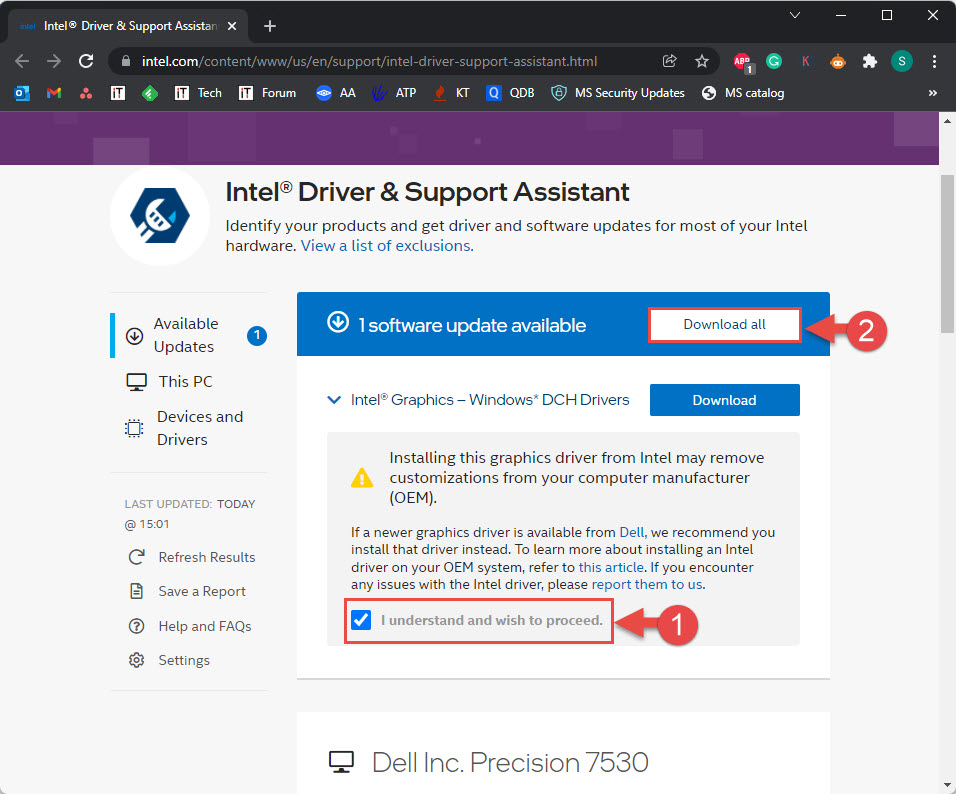
Task: Open the Adblock Plus extension icon
Action: [743, 62]
